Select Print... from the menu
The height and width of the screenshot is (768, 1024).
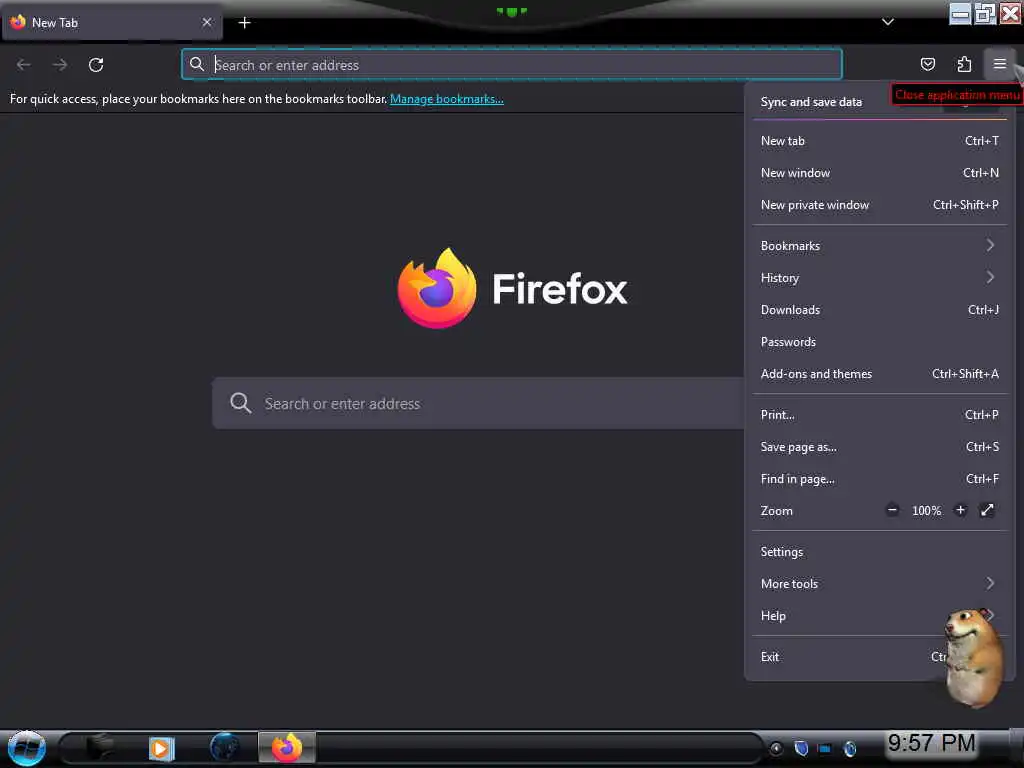879,415
